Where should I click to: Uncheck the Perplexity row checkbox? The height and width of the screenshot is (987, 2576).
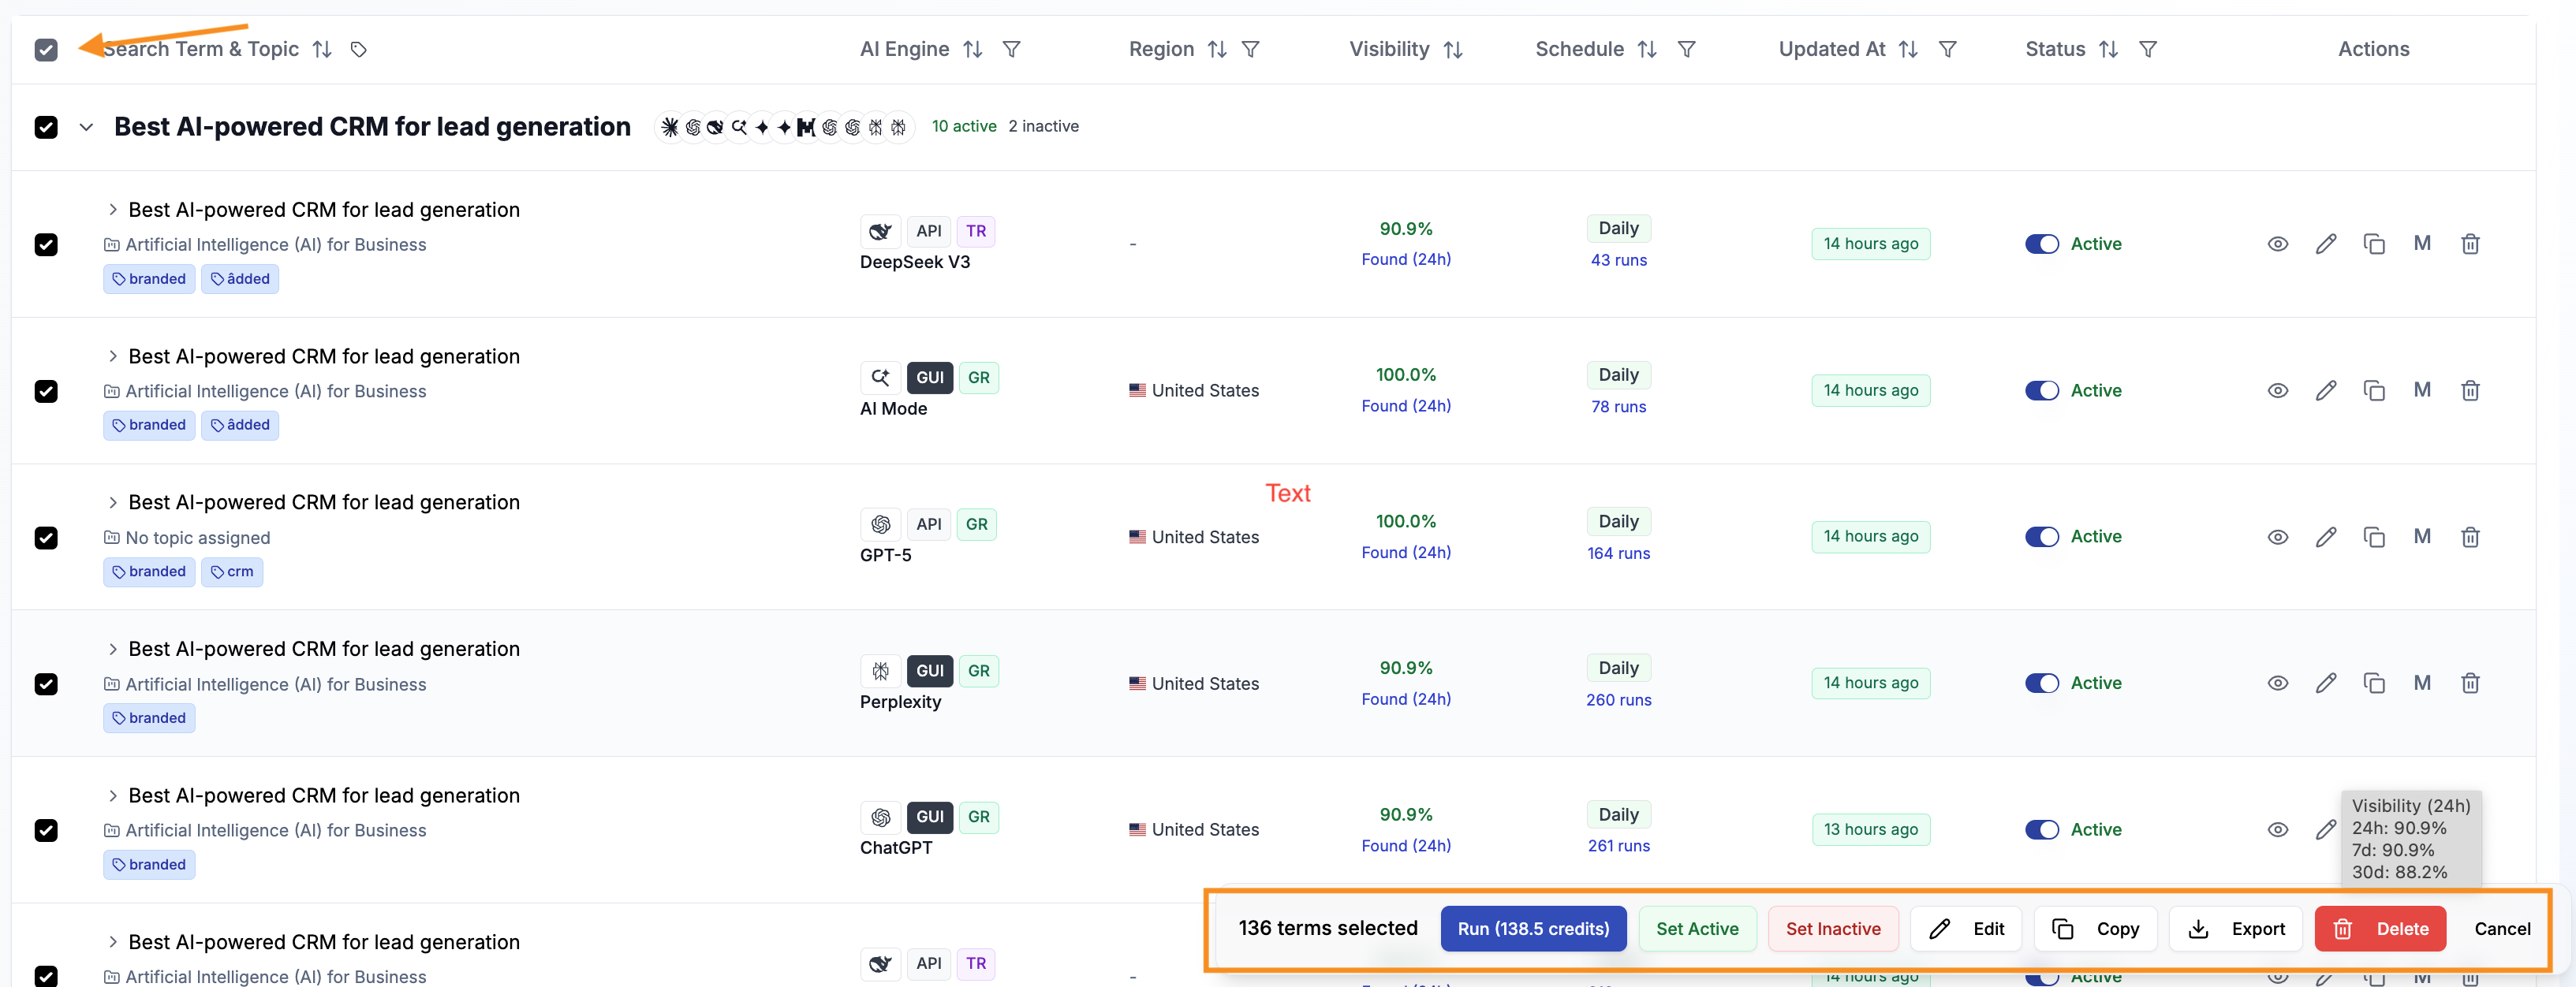click(x=46, y=684)
